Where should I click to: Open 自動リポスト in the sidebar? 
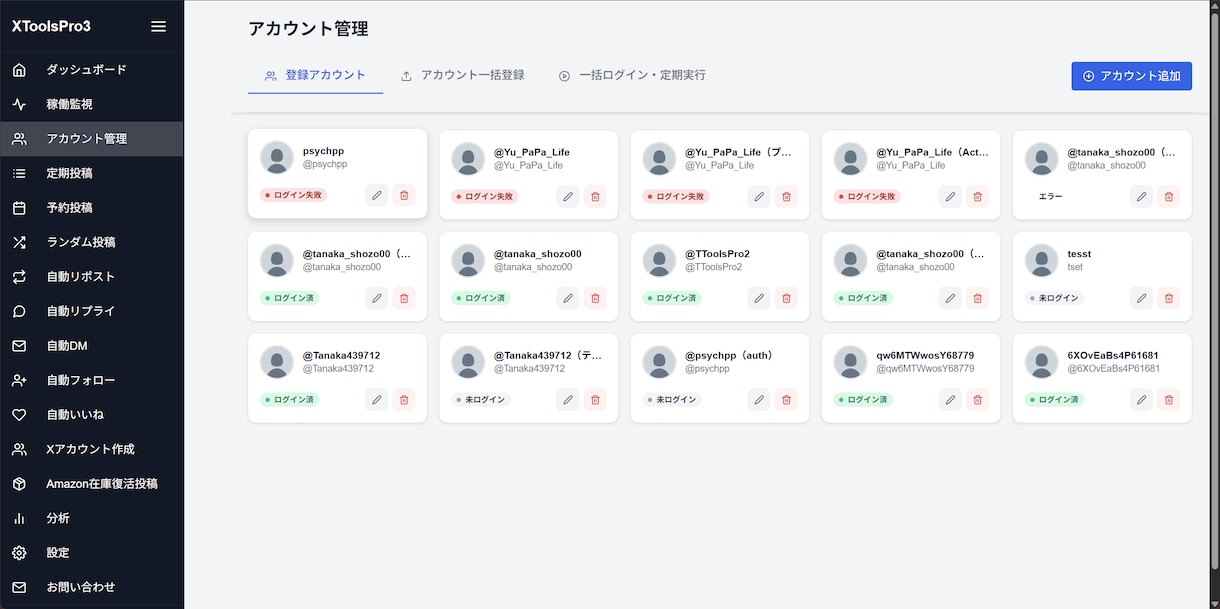pyautogui.click(x=91, y=277)
